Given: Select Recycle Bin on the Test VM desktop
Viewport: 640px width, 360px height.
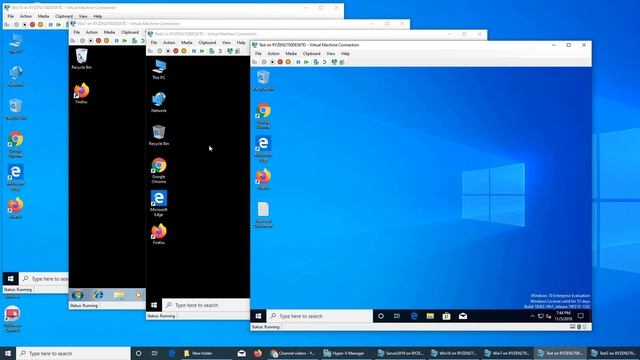Looking at the screenshot, I should coord(263,80).
